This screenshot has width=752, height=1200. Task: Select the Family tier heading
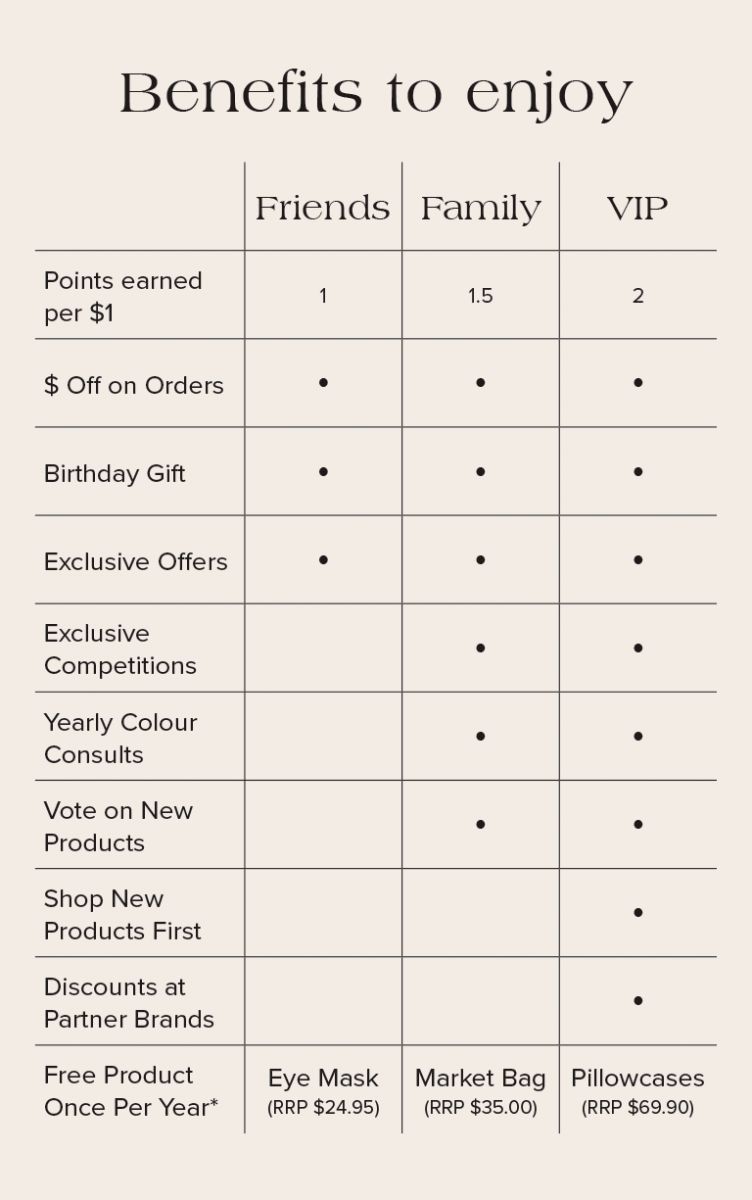[x=480, y=208]
